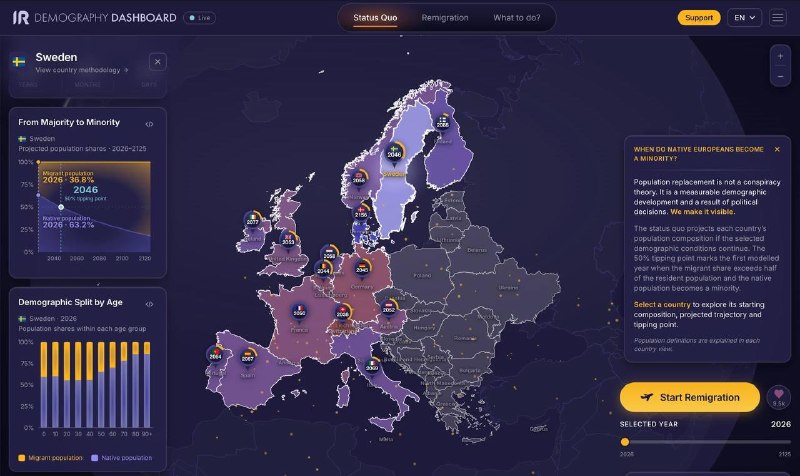The image size is (800, 476).
Task: Select the Norway map marker
Action: (359, 179)
